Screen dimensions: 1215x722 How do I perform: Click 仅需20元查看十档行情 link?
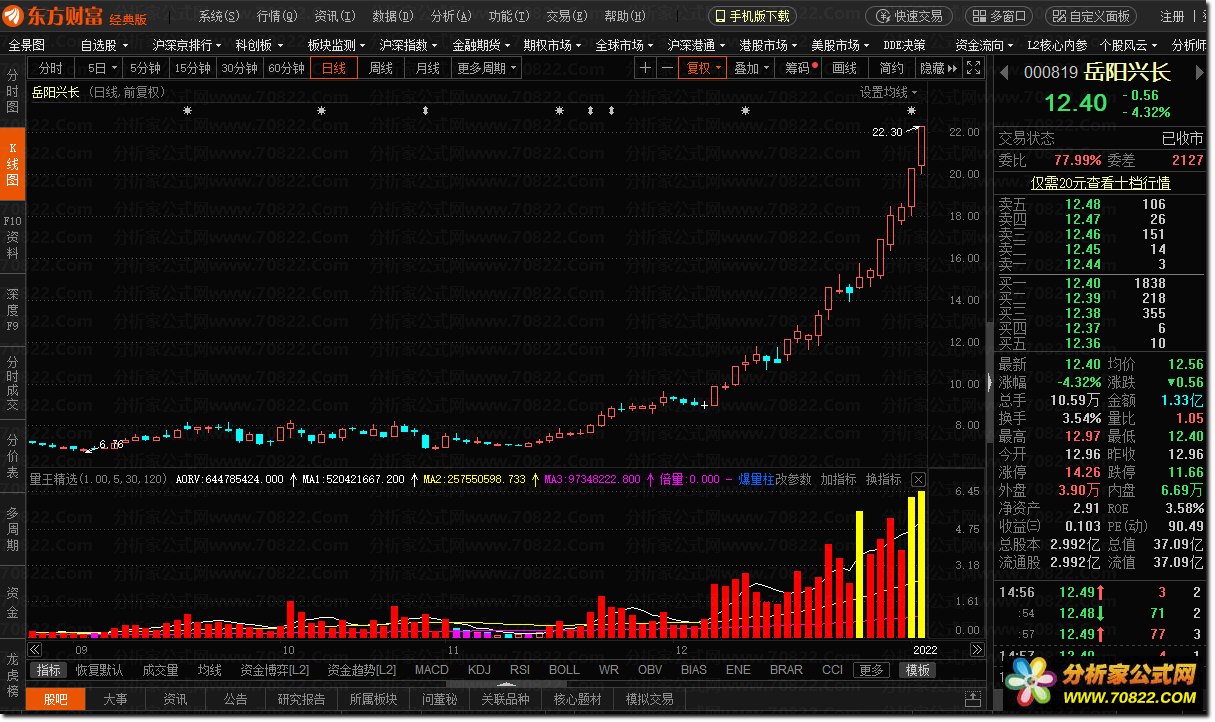(1100, 183)
